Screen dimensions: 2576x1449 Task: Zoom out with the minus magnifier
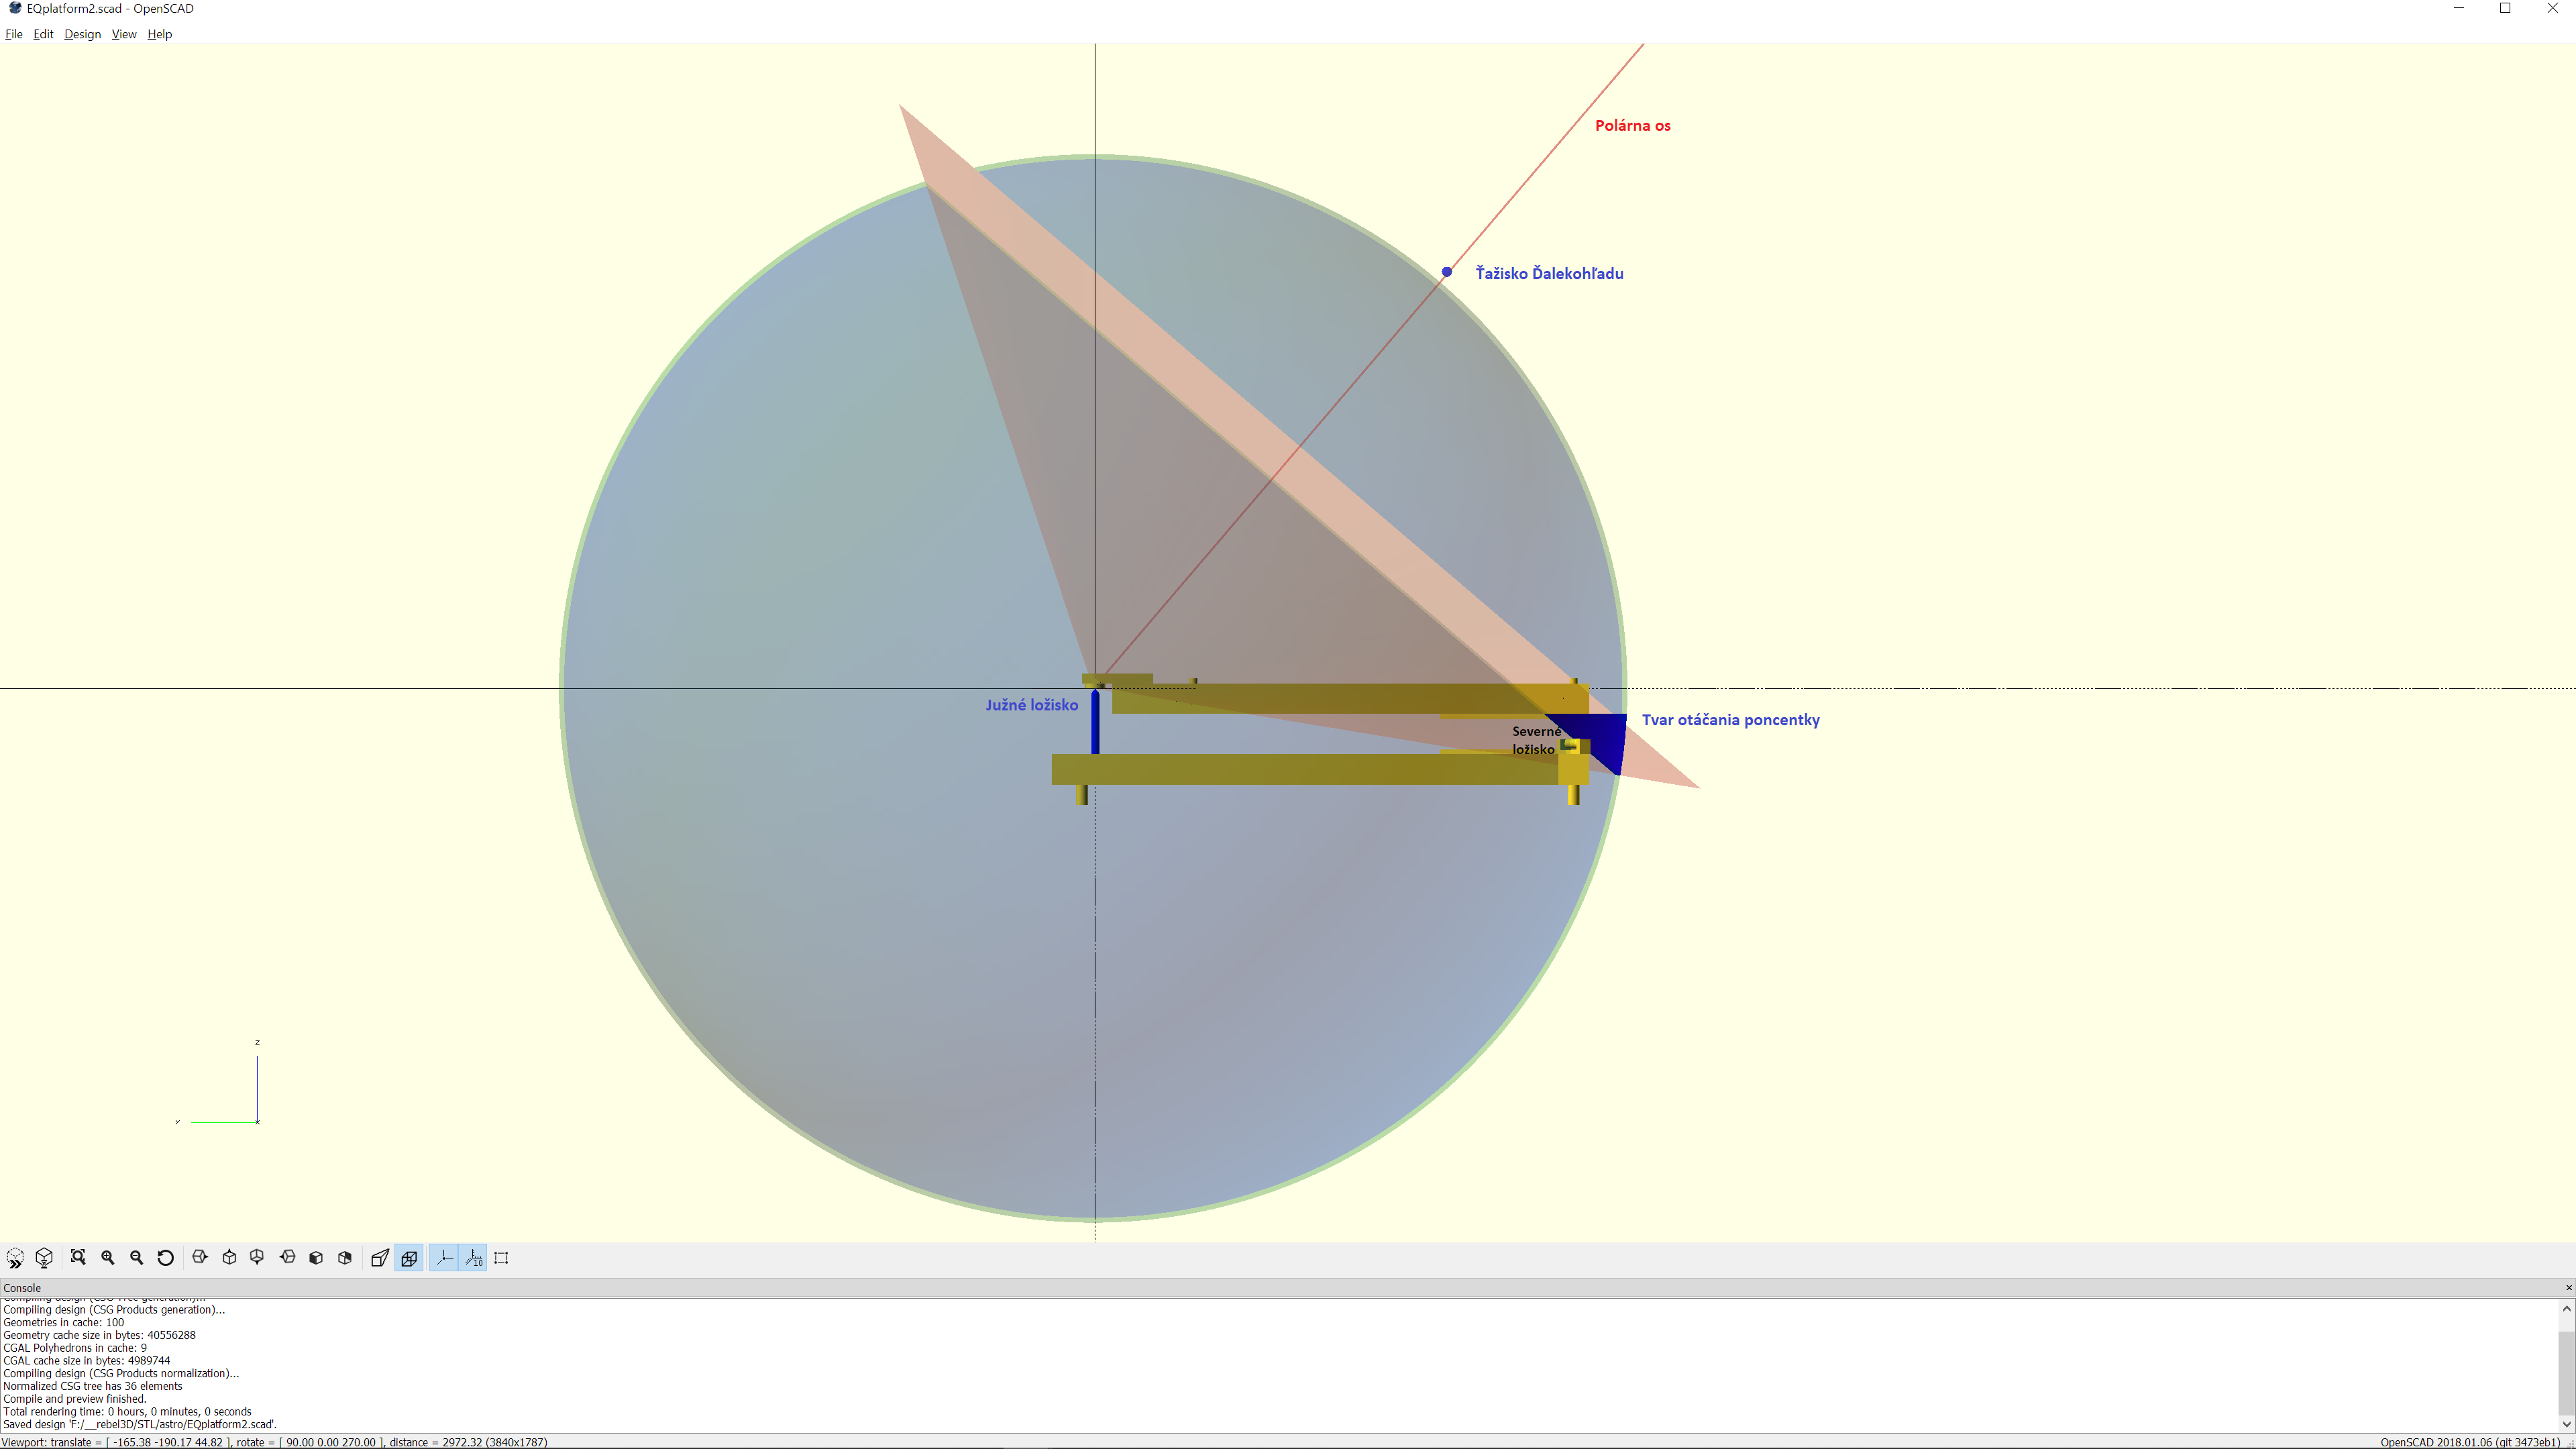pos(137,1258)
